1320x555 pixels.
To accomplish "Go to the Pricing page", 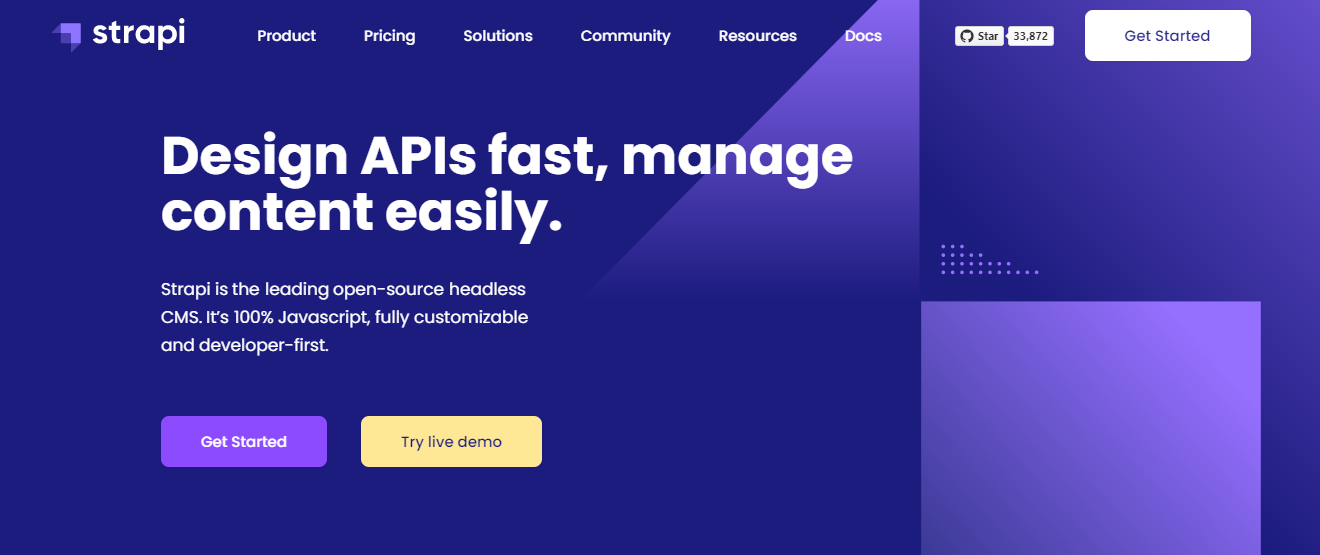I will coord(389,36).
